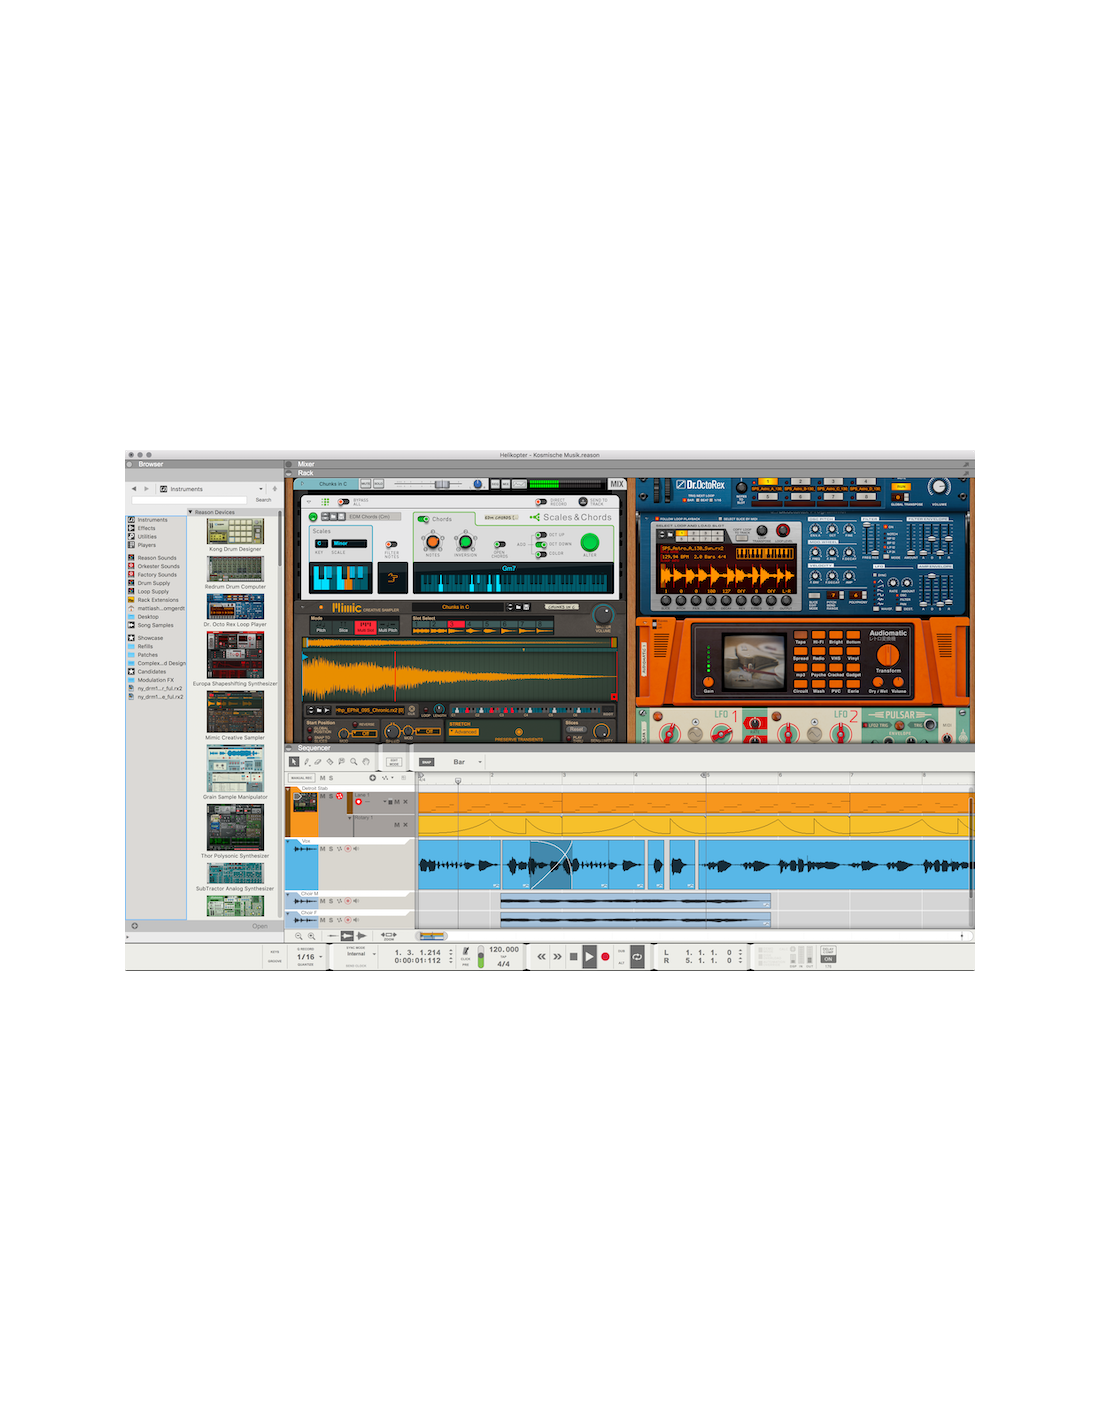Image resolution: width=1100 pixels, height=1422 pixels.
Task: Select the Kong Drum Designer device thumbnail
Action: (x=235, y=531)
